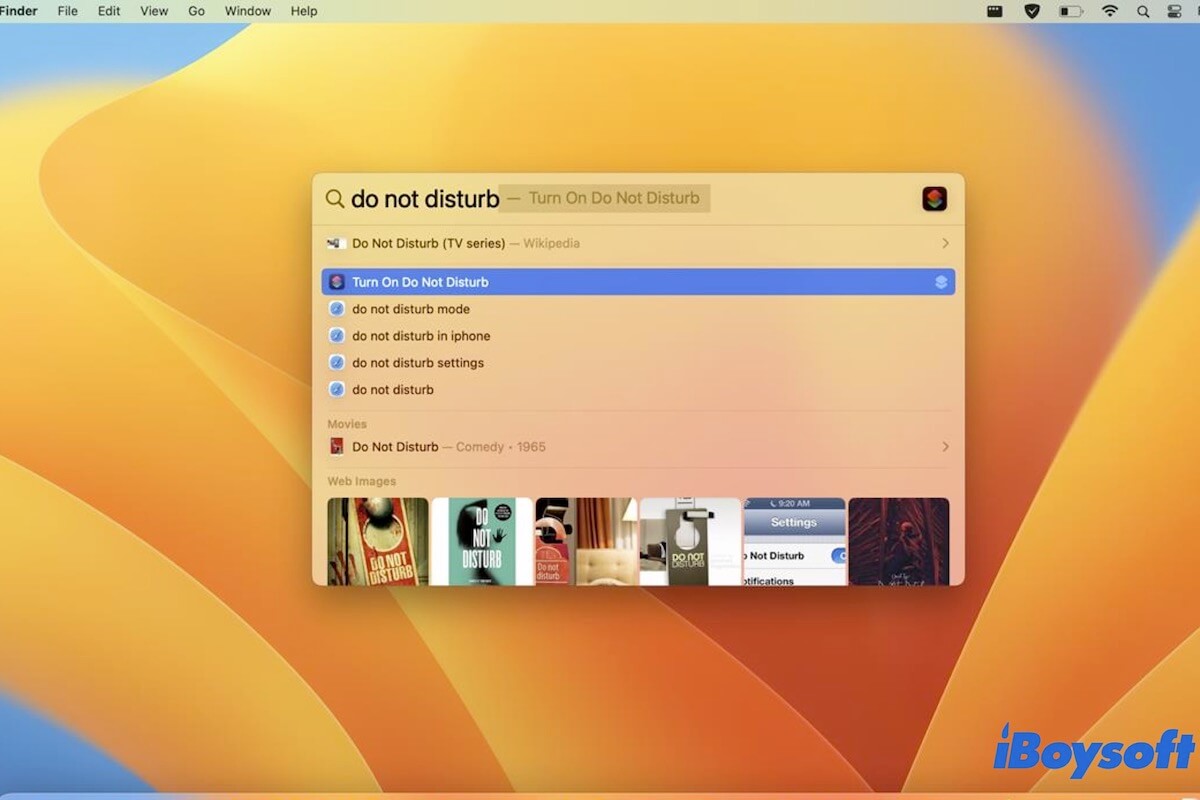Open the dark red poster web image
Viewport: 1200px width, 800px height.
[x=899, y=541]
